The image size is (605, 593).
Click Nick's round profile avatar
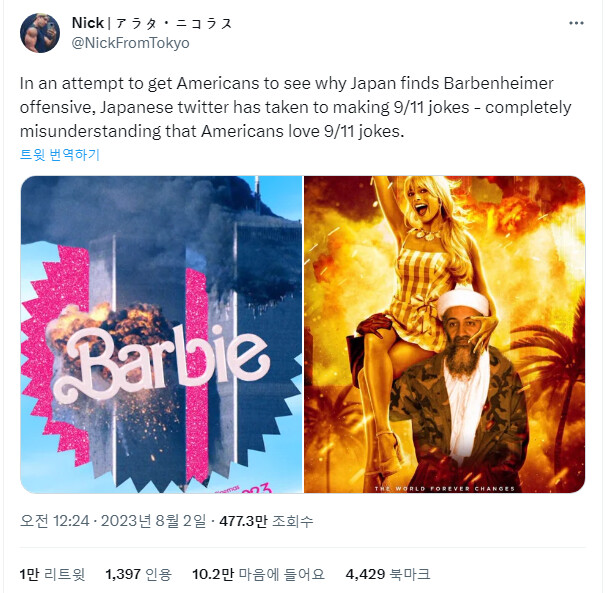pyautogui.click(x=40, y=33)
